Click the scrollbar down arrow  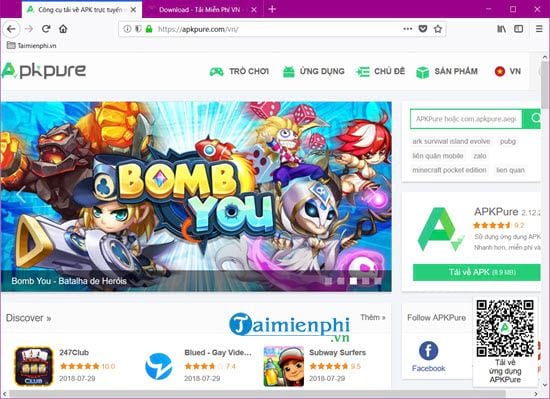point(545,385)
